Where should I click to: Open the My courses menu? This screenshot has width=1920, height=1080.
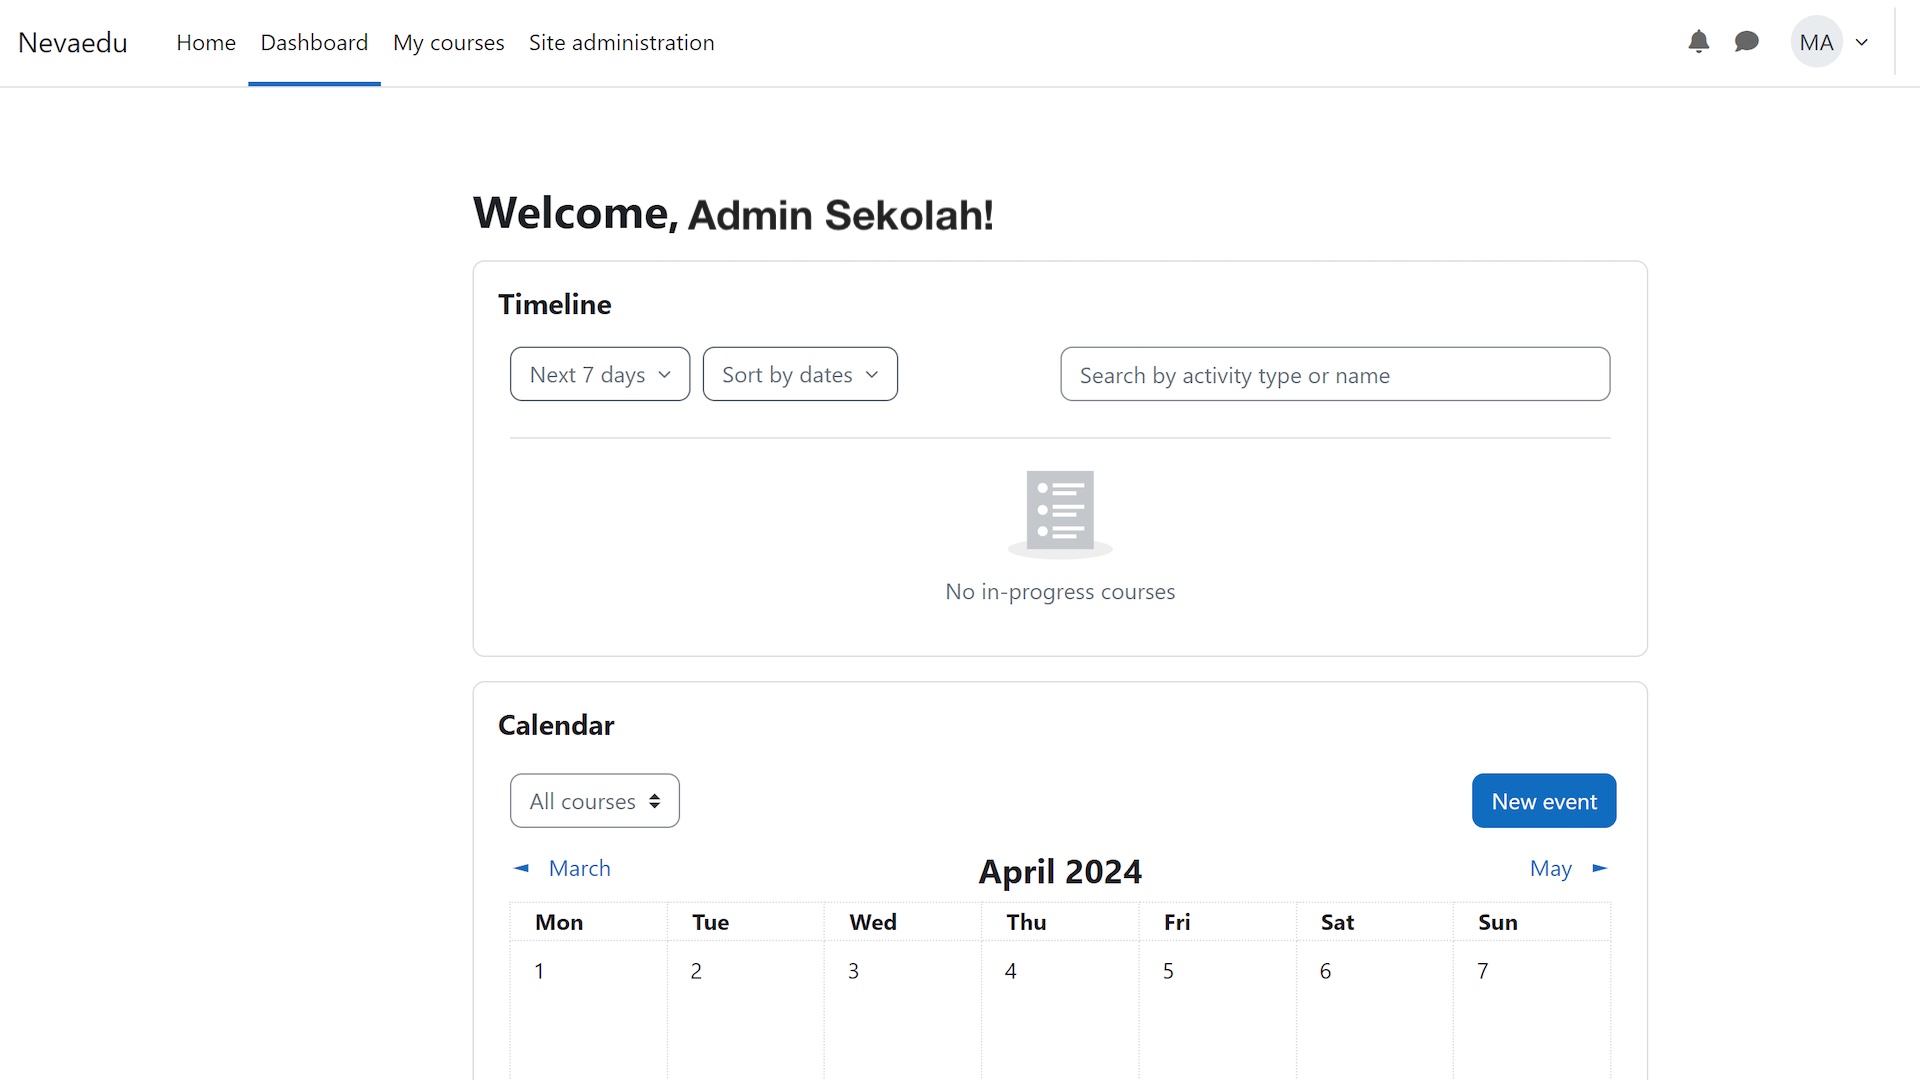pyautogui.click(x=448, y=42)
